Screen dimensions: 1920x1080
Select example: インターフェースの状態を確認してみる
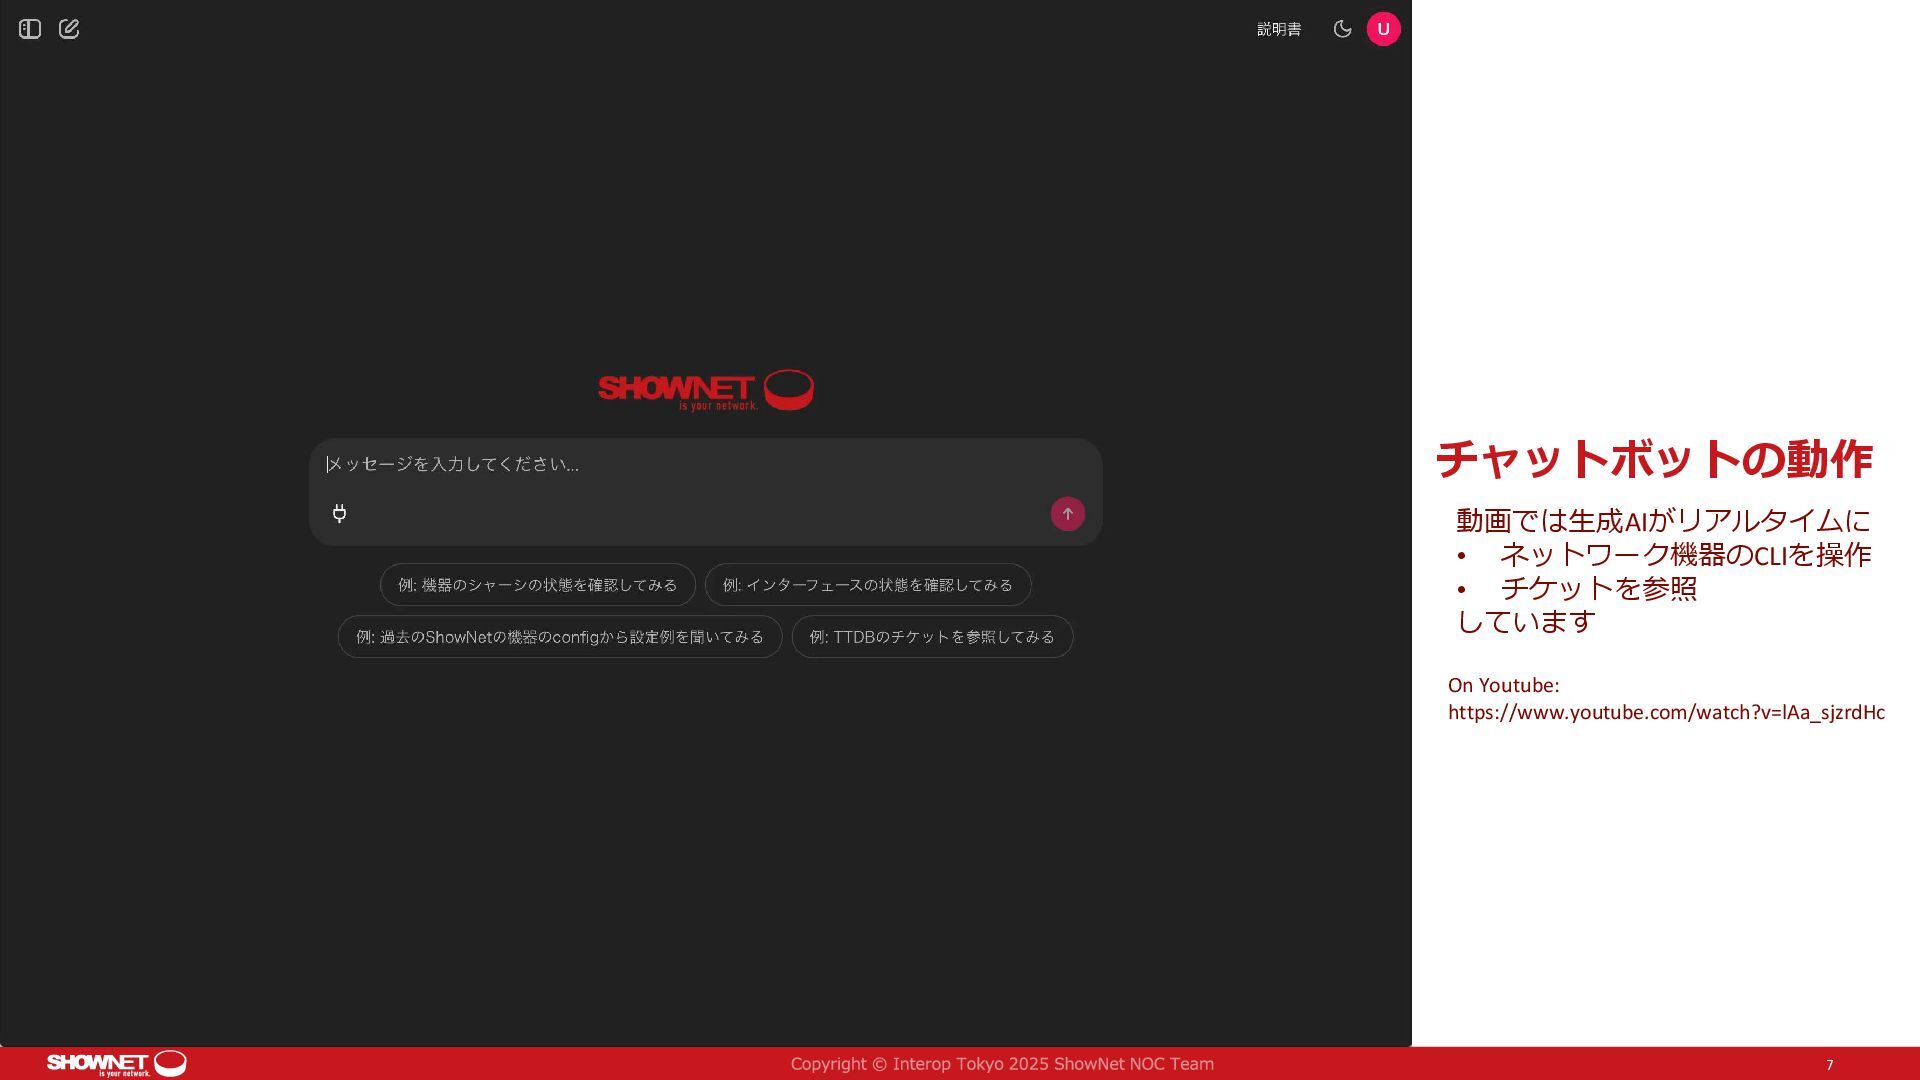pos(867,585)
